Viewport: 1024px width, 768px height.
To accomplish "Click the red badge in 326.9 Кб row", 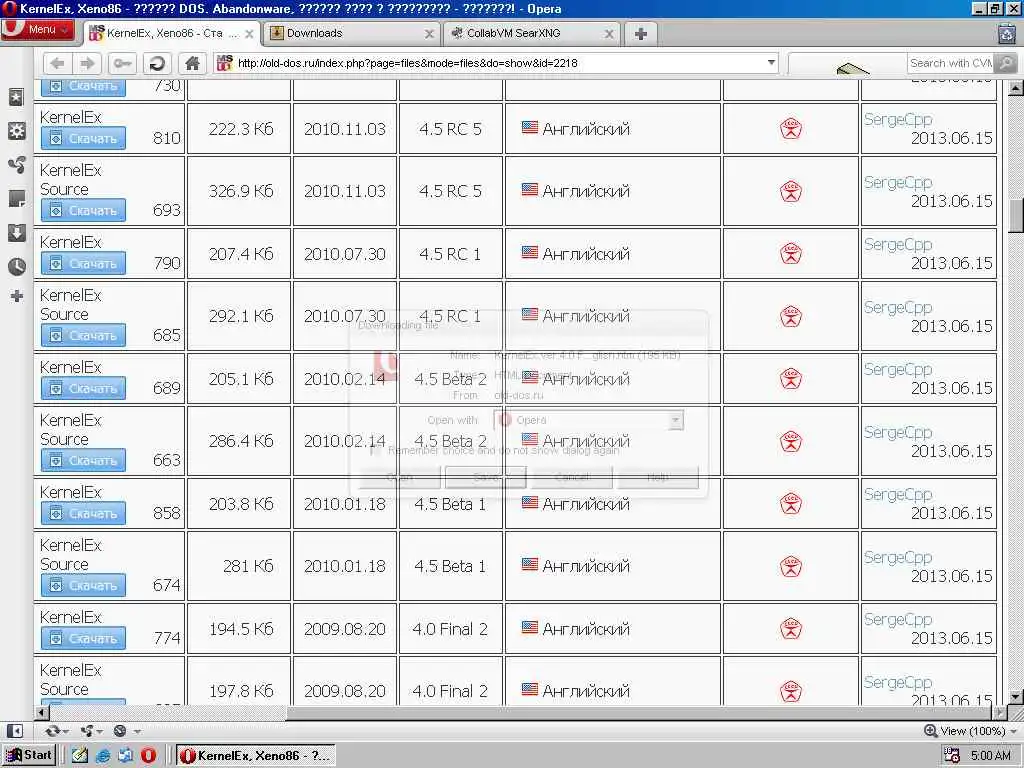I will point(790,191).
